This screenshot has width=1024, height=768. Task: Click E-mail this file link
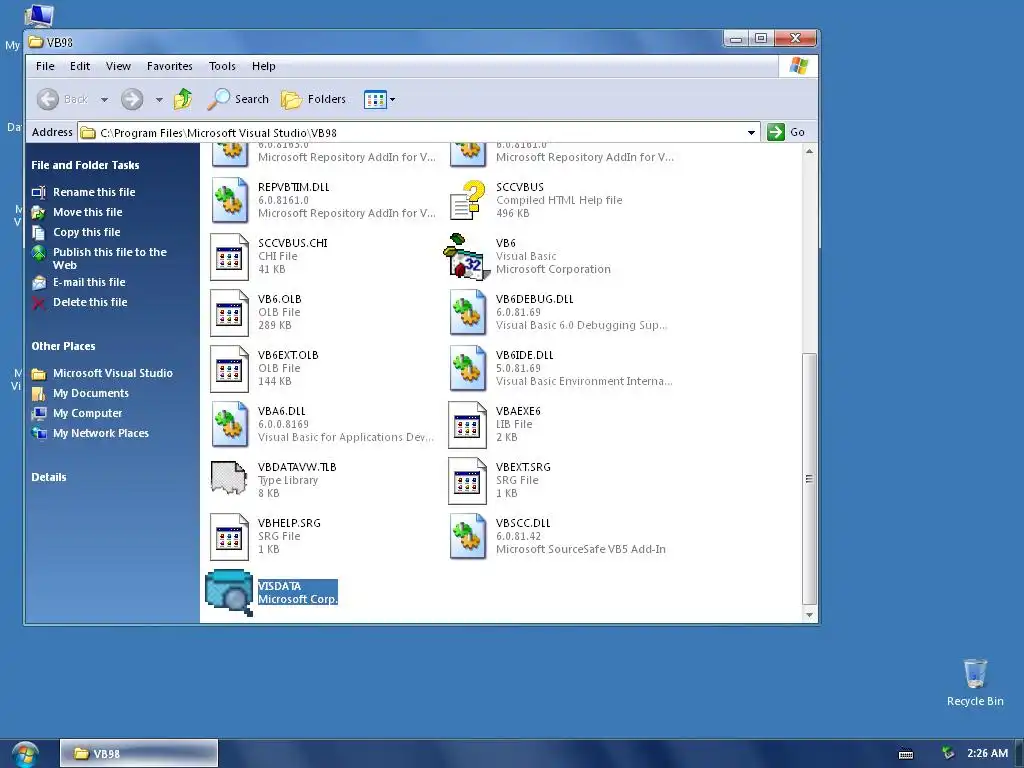point(89,282)
